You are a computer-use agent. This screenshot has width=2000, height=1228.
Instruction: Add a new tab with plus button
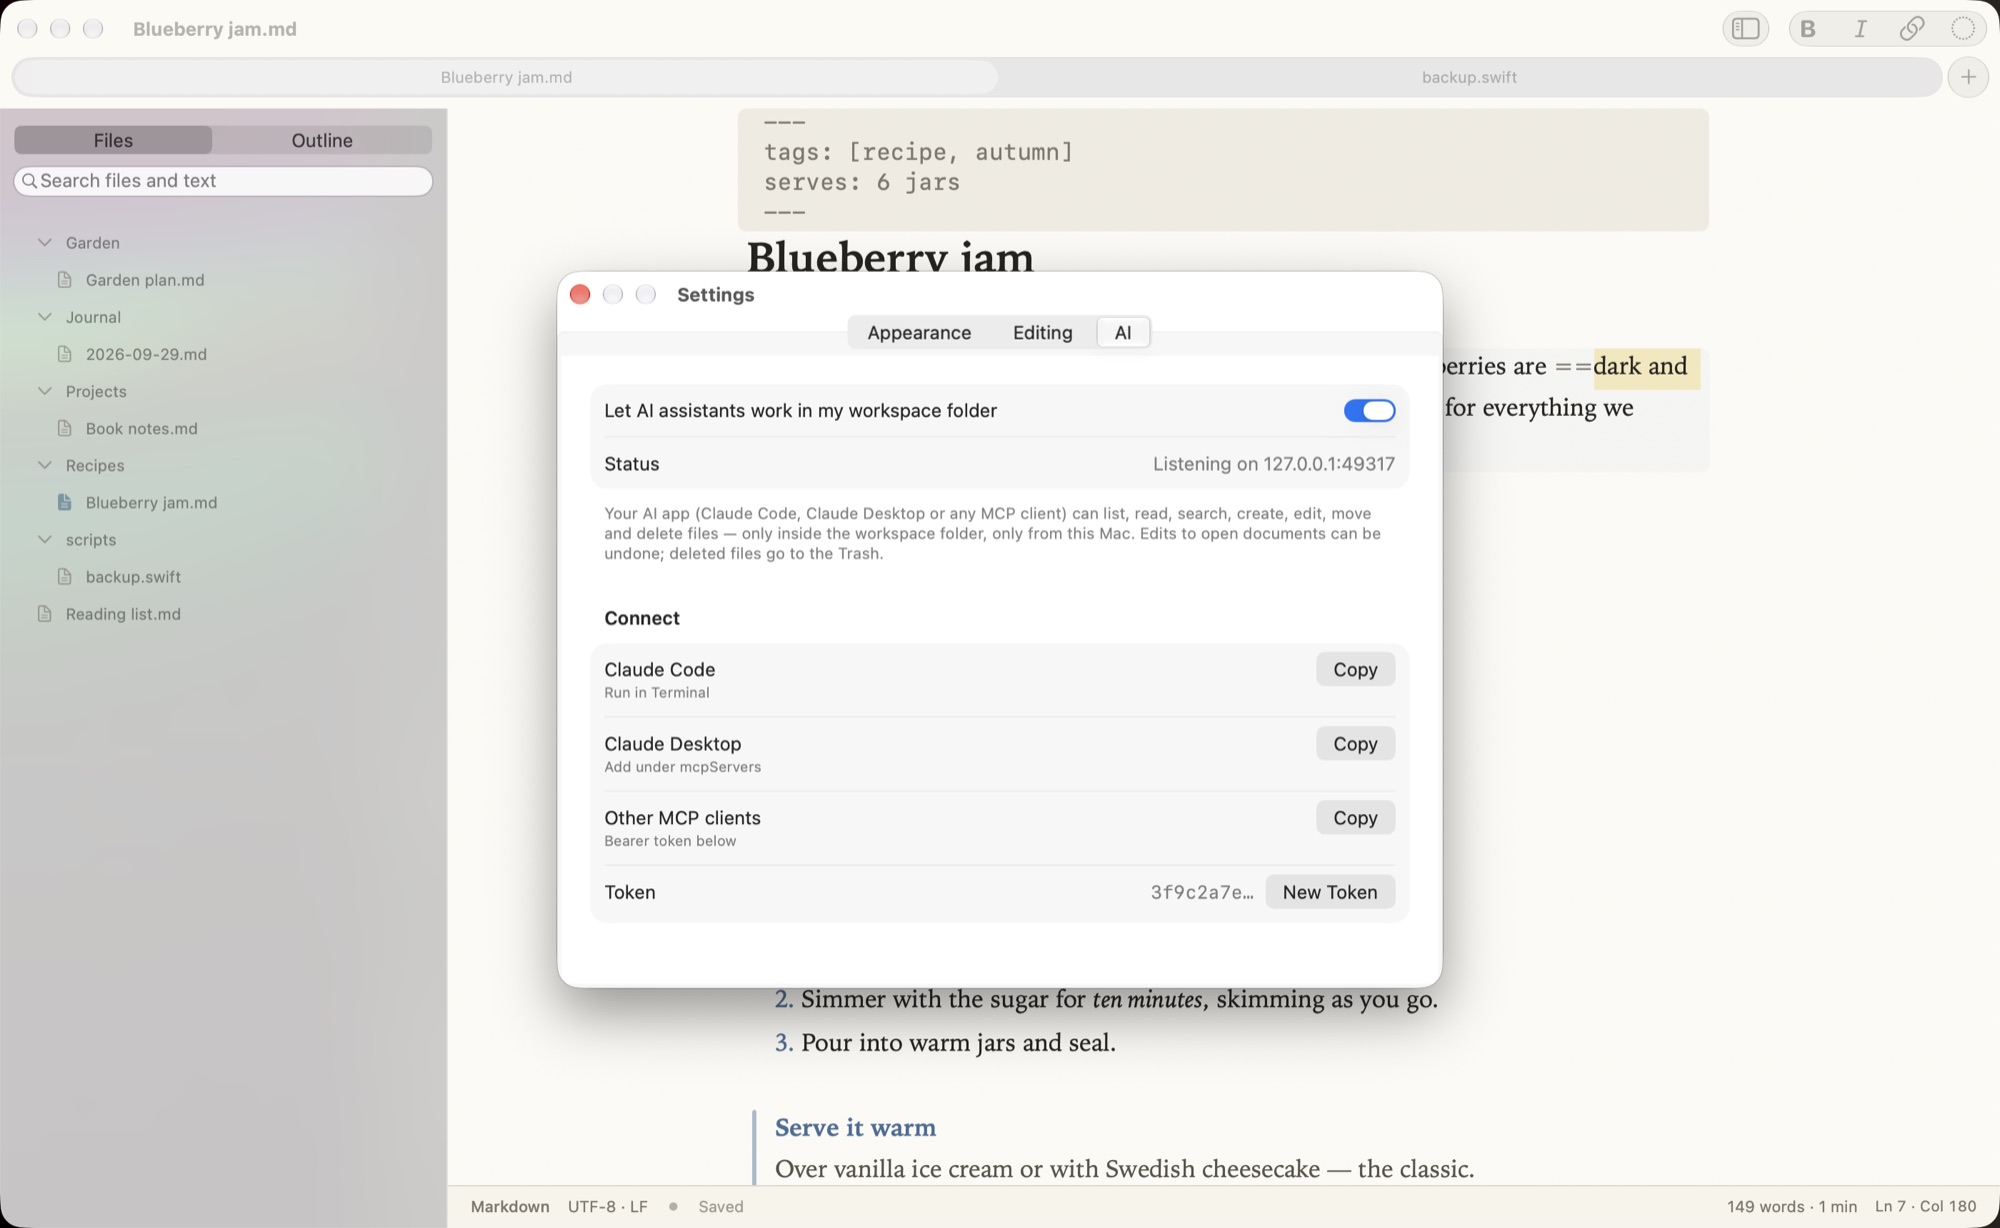(x=1968, y=77)
